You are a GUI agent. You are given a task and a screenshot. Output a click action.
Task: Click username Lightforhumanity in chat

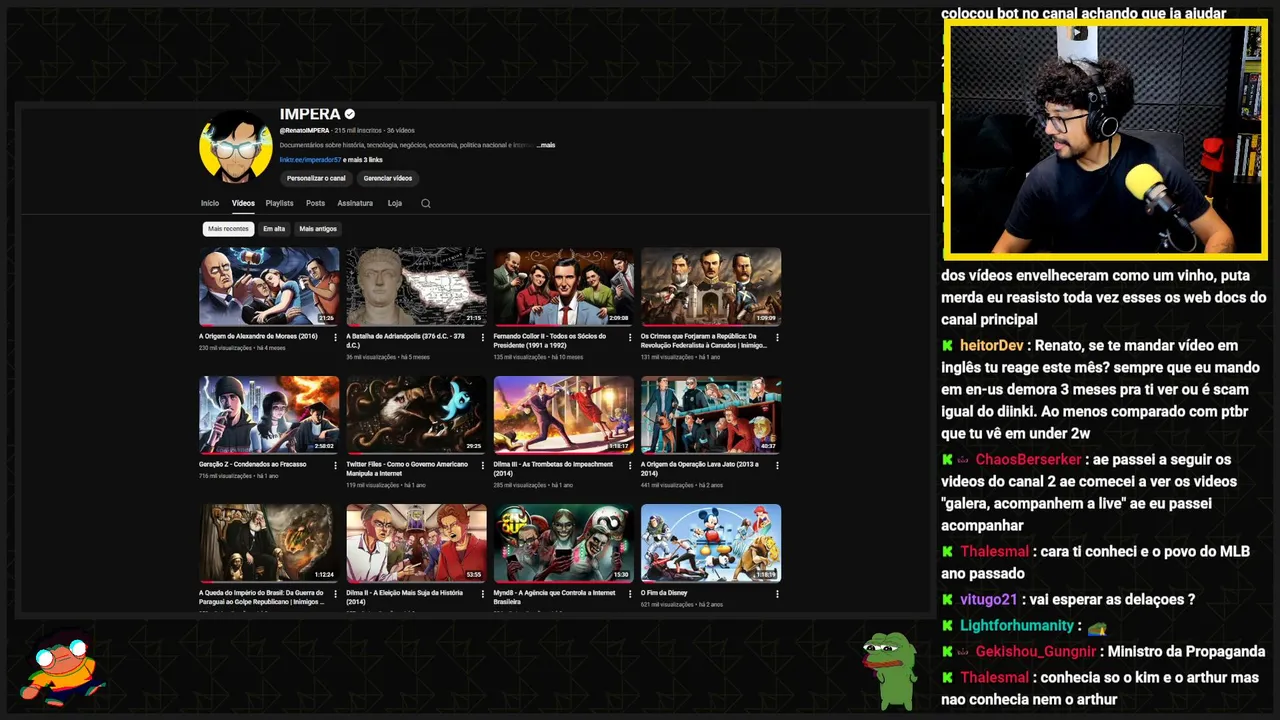click(1017, 626)
